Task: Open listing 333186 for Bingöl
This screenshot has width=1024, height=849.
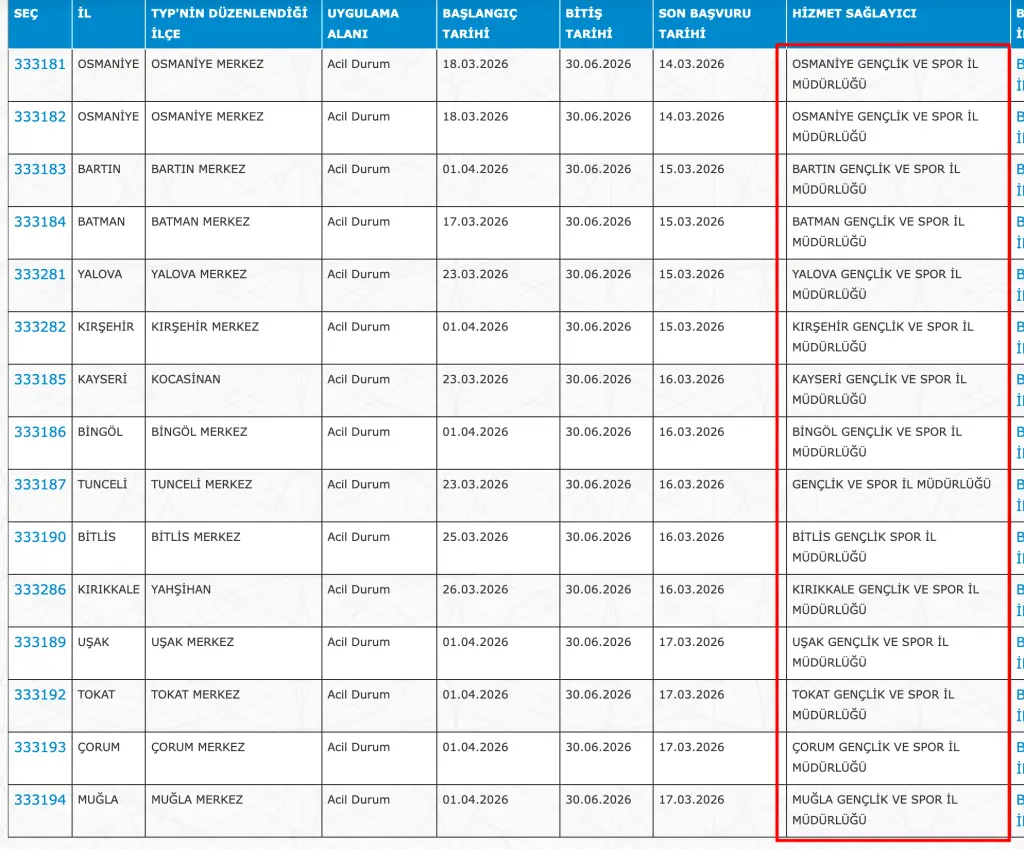Action: click(40, 432)
